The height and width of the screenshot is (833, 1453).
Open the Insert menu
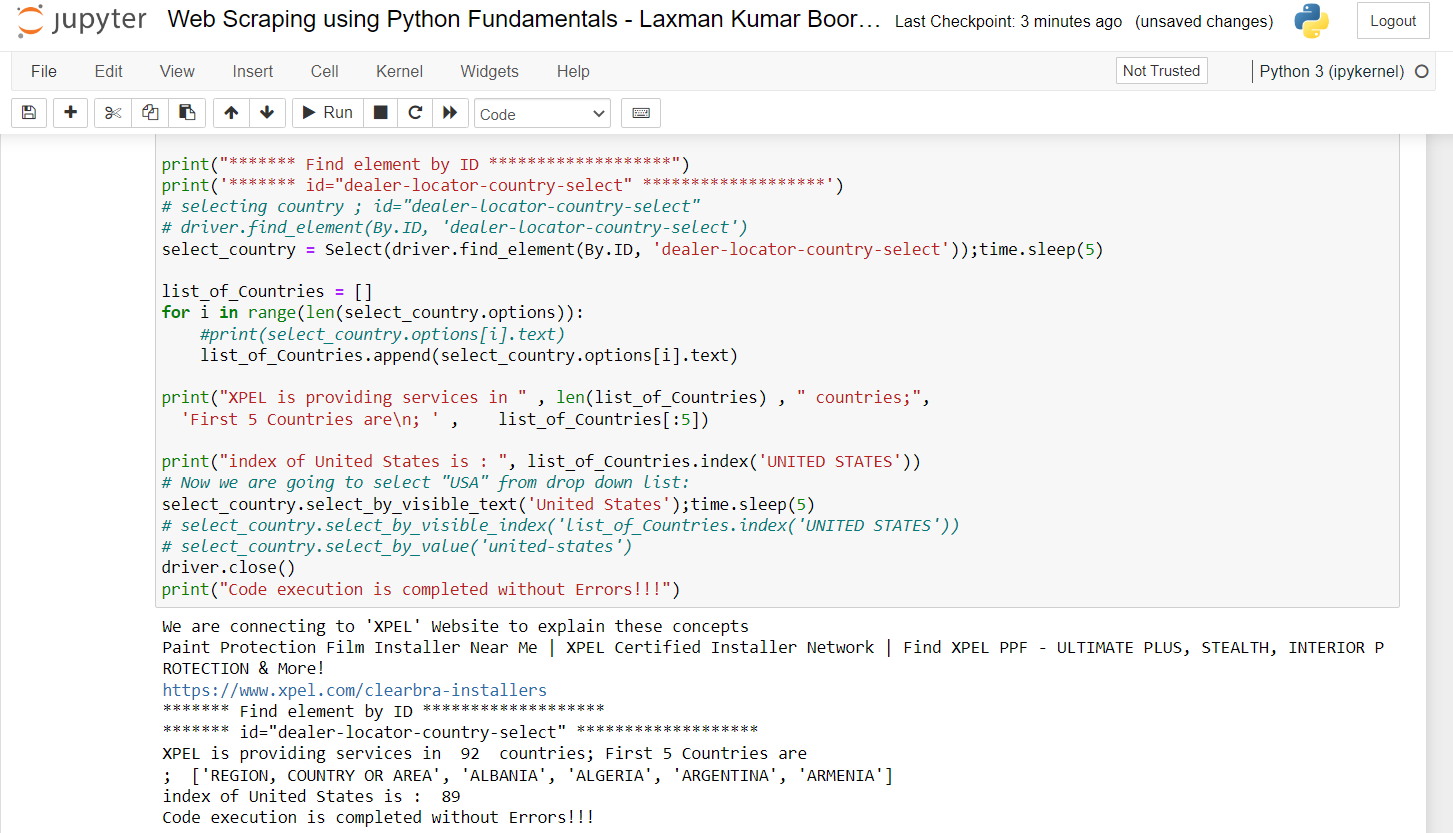[253, 71]
